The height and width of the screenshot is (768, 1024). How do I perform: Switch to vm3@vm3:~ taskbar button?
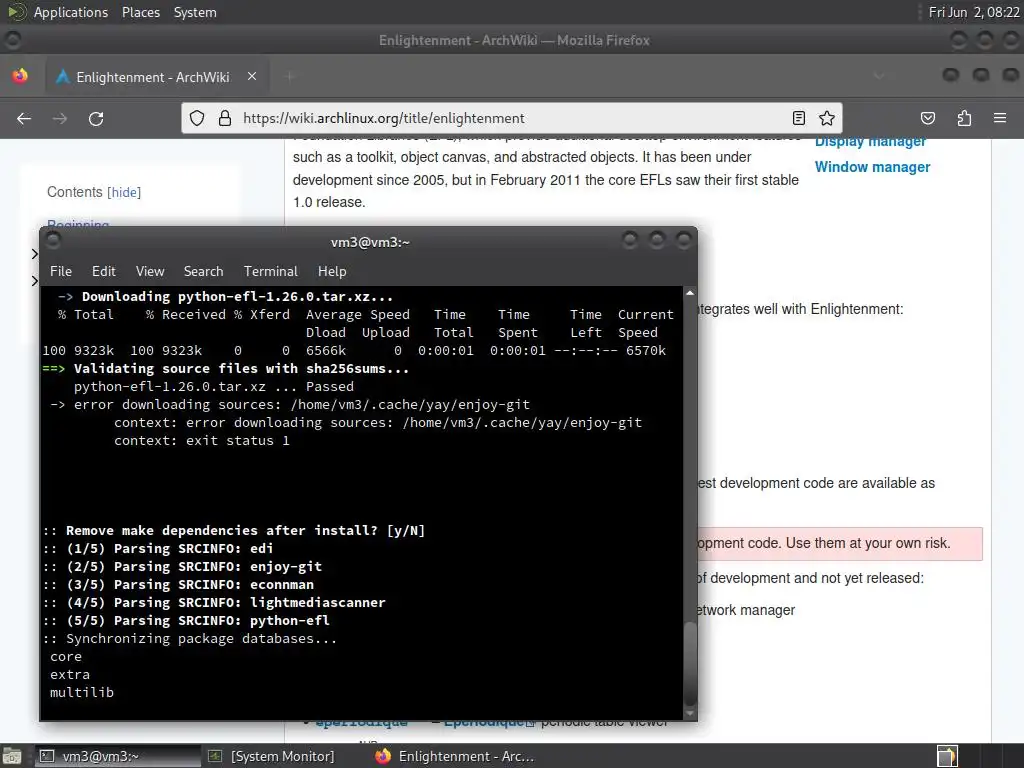(x=117, y=756)
